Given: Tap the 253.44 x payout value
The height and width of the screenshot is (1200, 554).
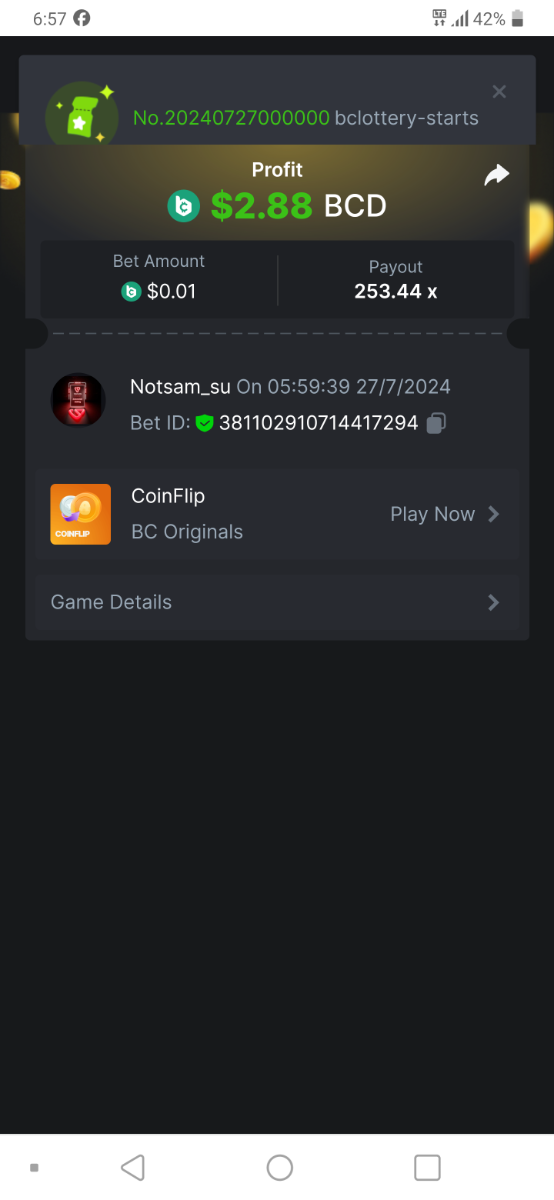Looking at the screenshot, I should (396, 292).
